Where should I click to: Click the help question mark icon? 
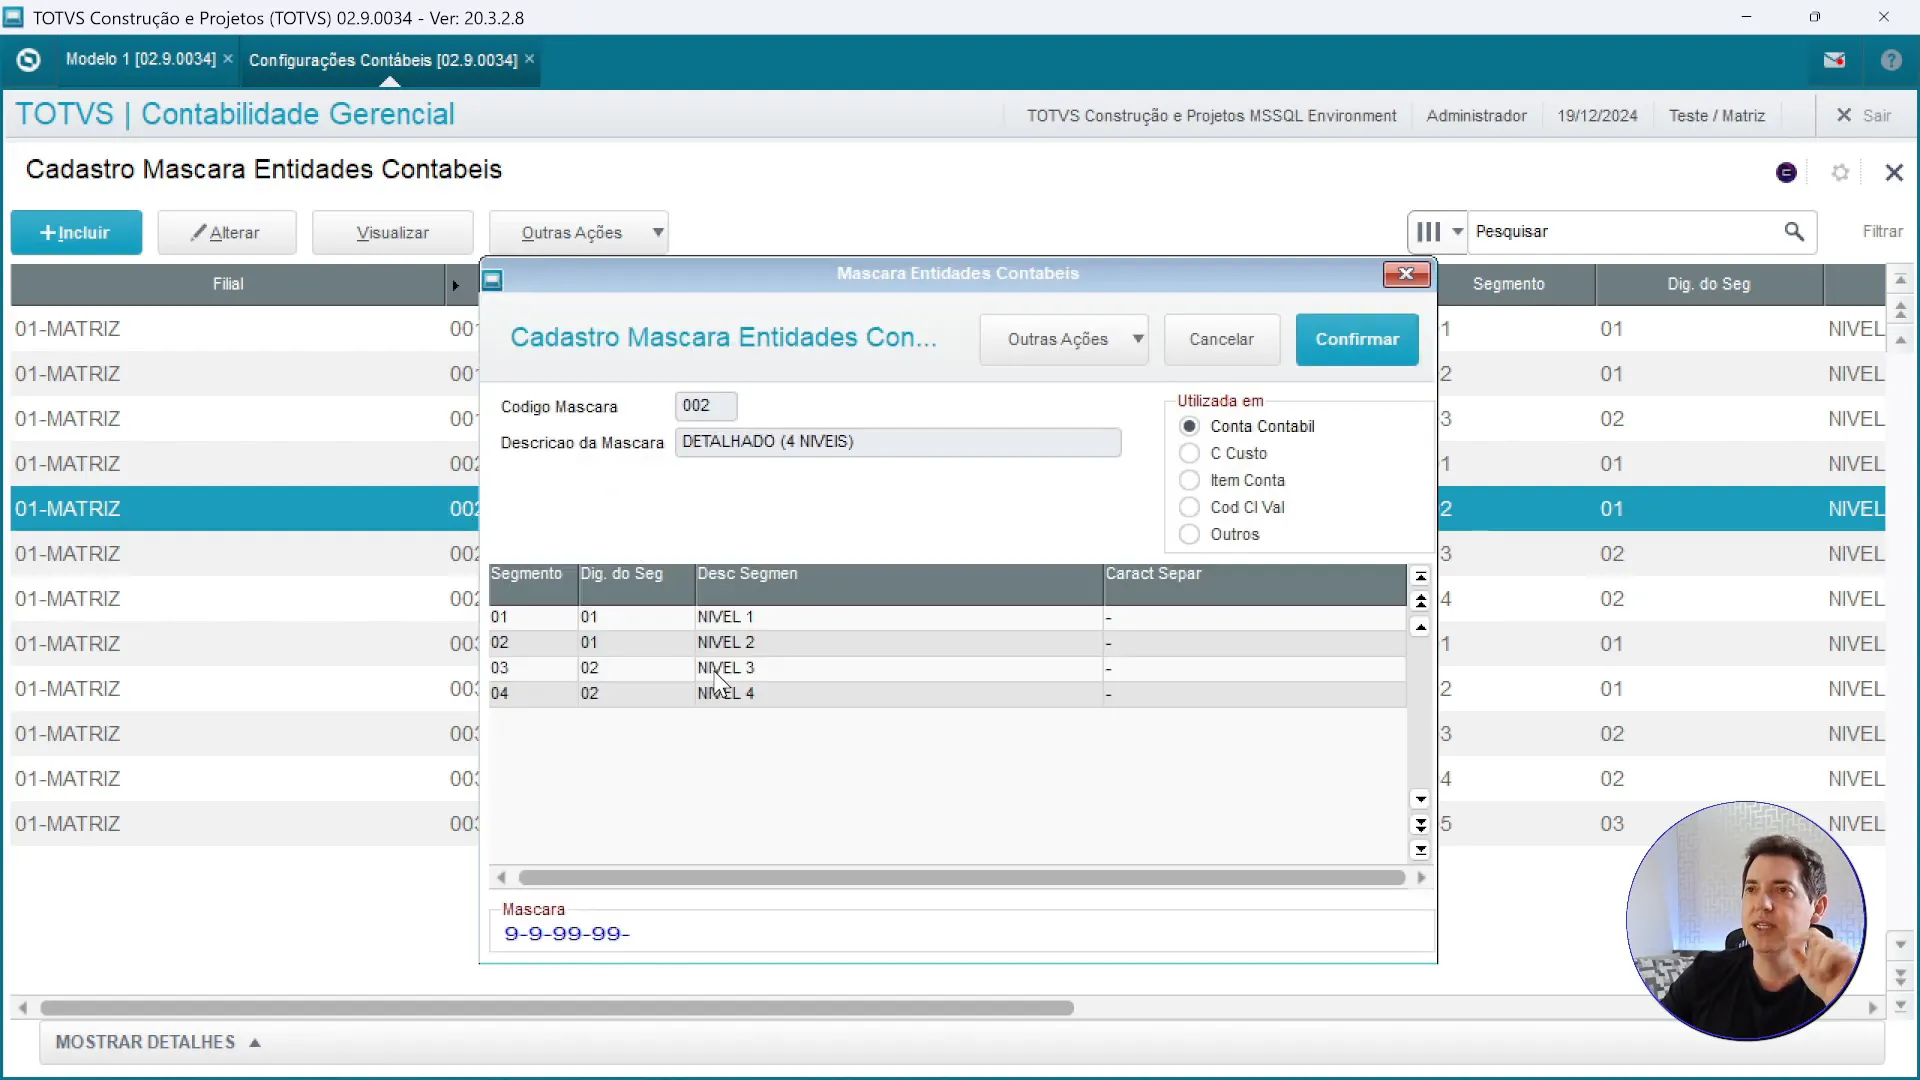click(x=1890, y=60)
